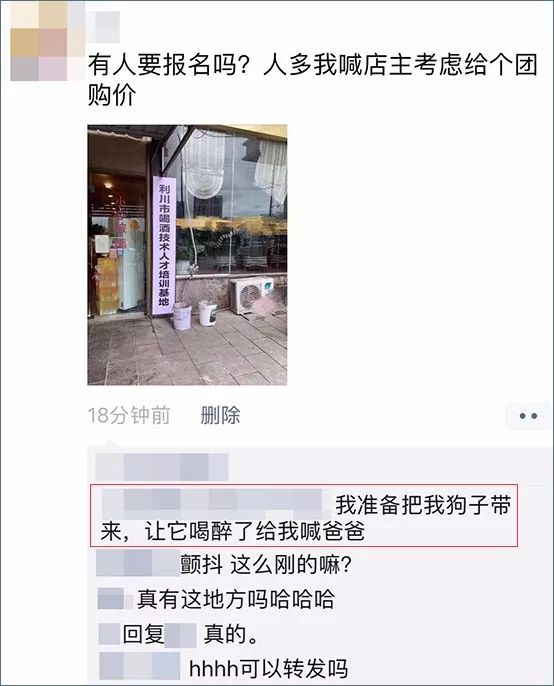
Task: Tap the comment hhhh可以转发吗
Action: 268,668
